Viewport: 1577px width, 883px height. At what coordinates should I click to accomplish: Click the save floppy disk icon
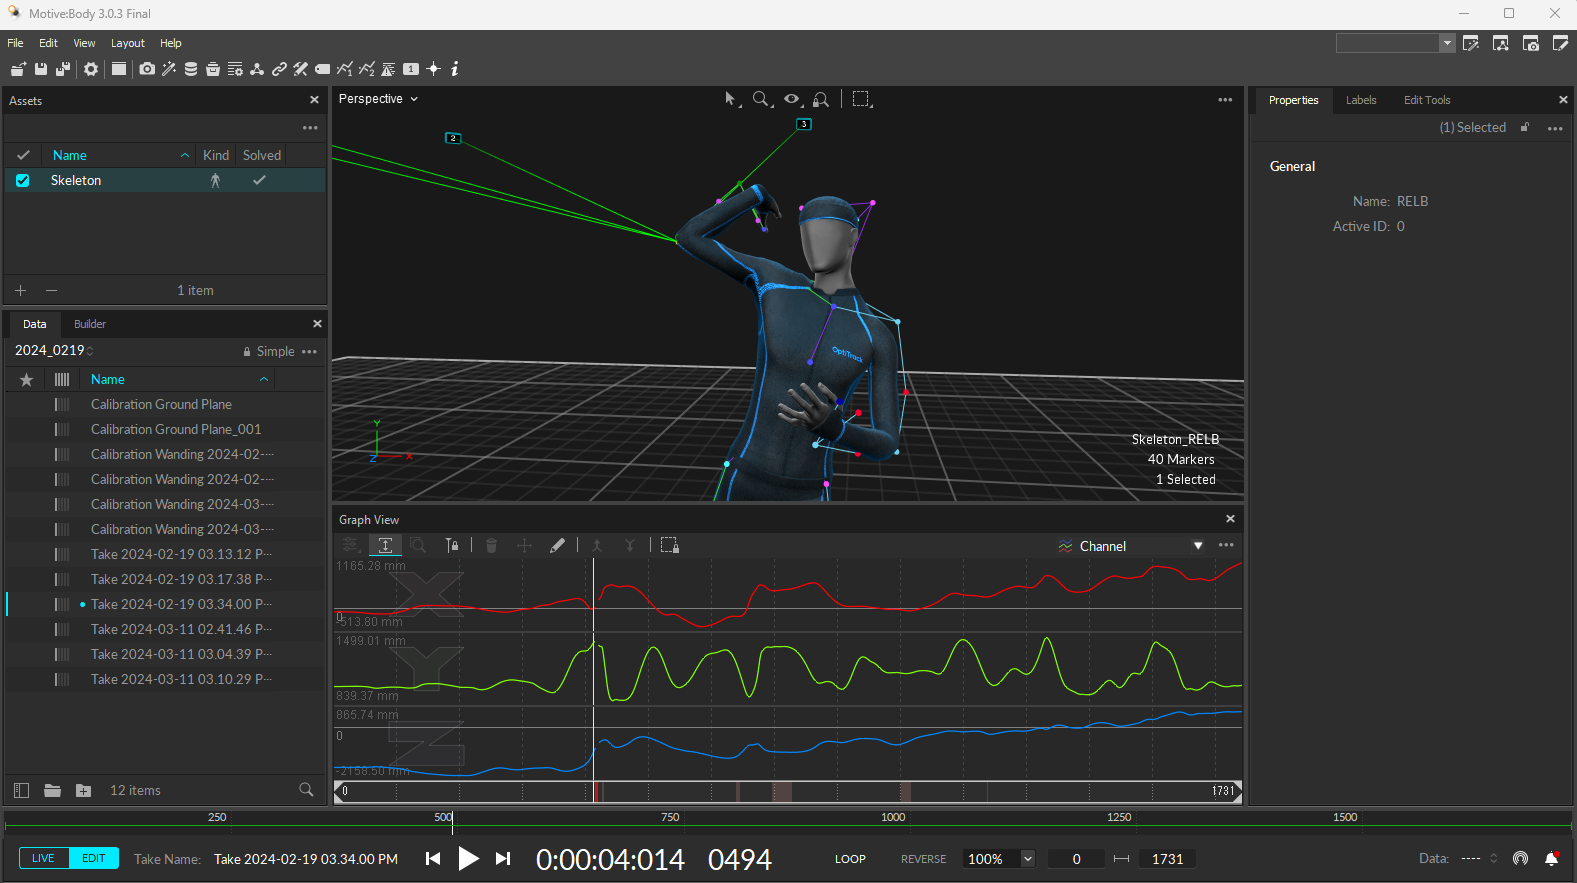click(41, 69)
